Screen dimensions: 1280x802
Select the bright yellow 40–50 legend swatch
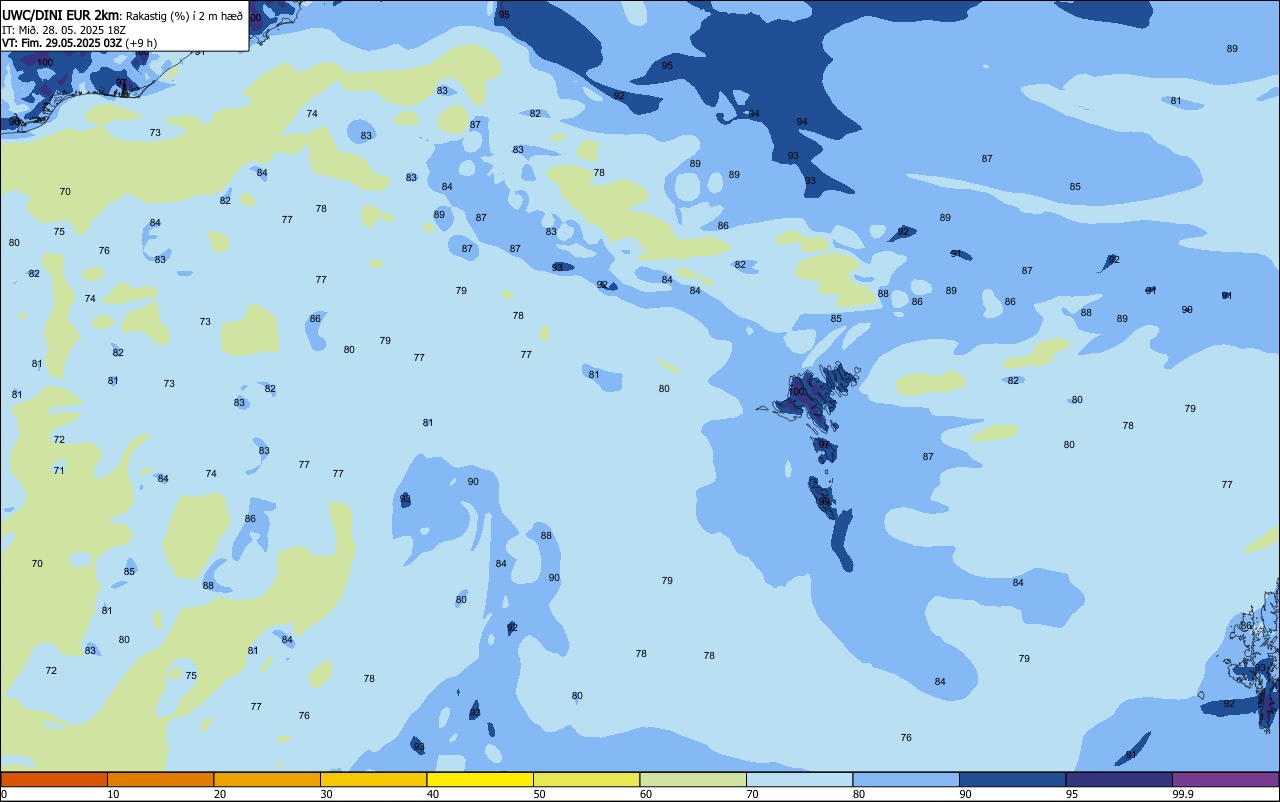tap(480, 779)
